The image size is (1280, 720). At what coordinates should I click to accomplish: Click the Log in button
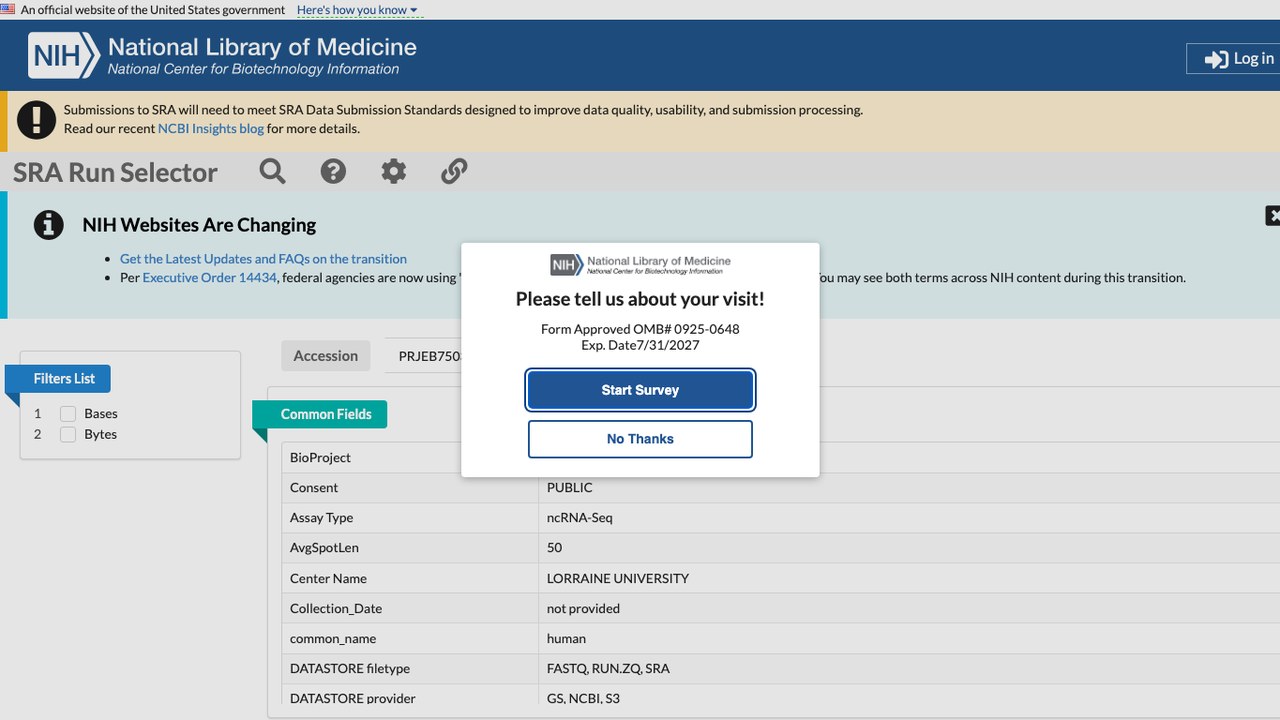(x=1236, y=59)
